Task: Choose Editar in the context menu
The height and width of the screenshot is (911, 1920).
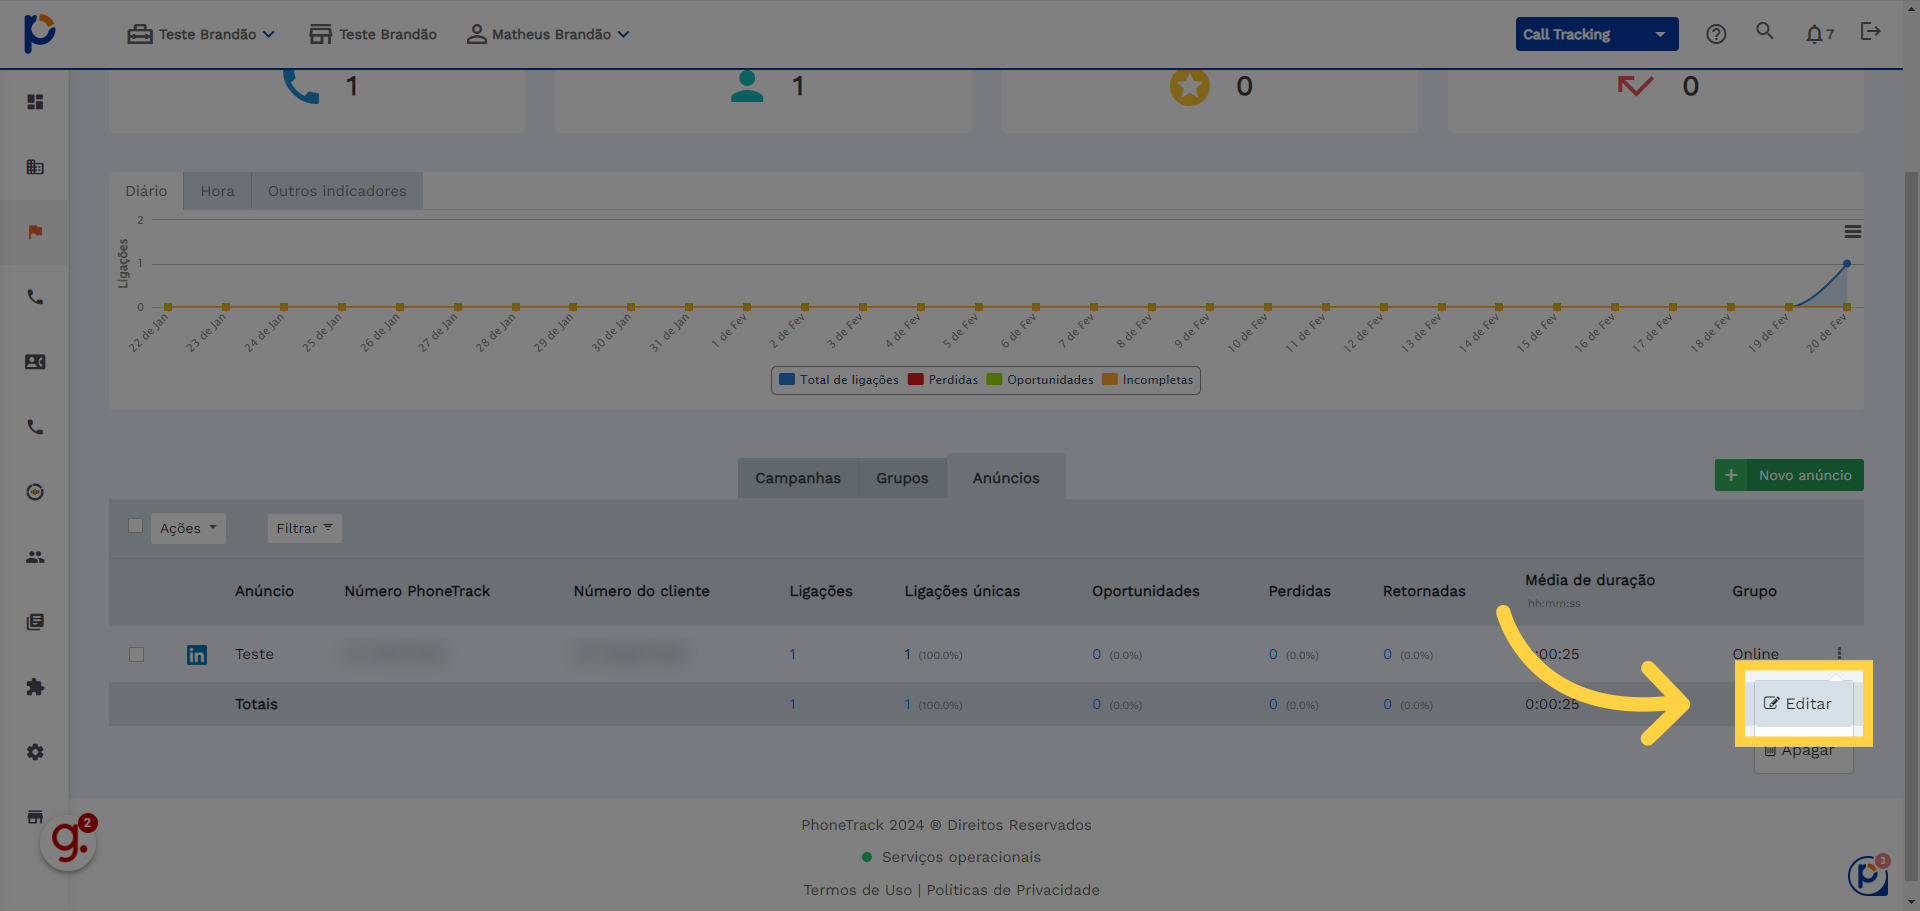Action: click(x=1803, y=704)
